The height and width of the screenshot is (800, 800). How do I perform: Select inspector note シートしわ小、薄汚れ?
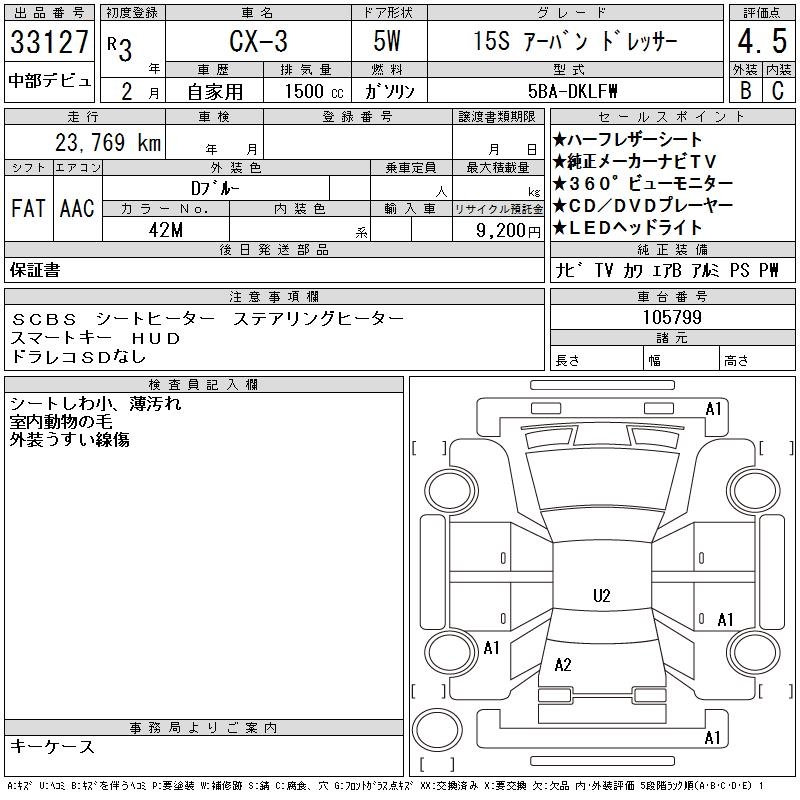pyautogui.click(x=95, y=404)
